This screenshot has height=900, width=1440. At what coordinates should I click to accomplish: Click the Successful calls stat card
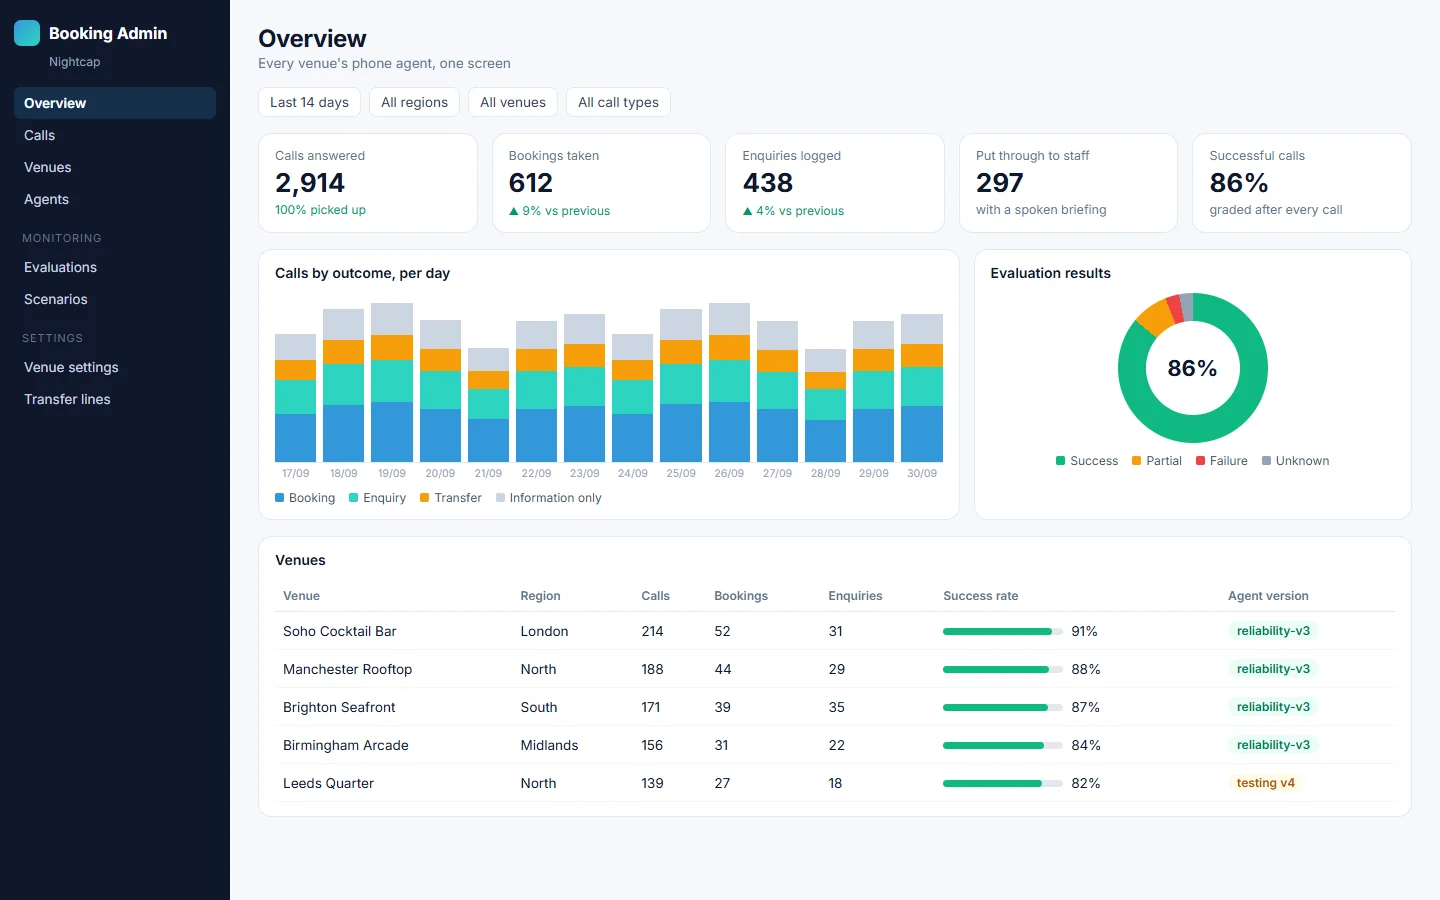pos(1302,183)
